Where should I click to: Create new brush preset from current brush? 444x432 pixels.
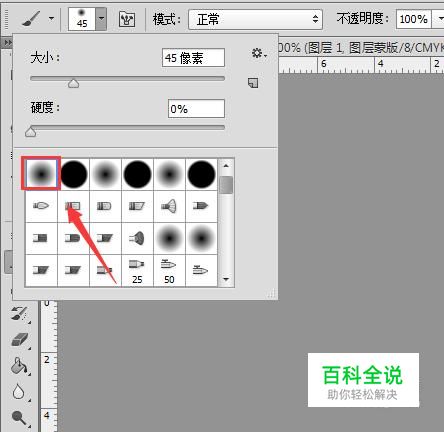tap(253, 83)
